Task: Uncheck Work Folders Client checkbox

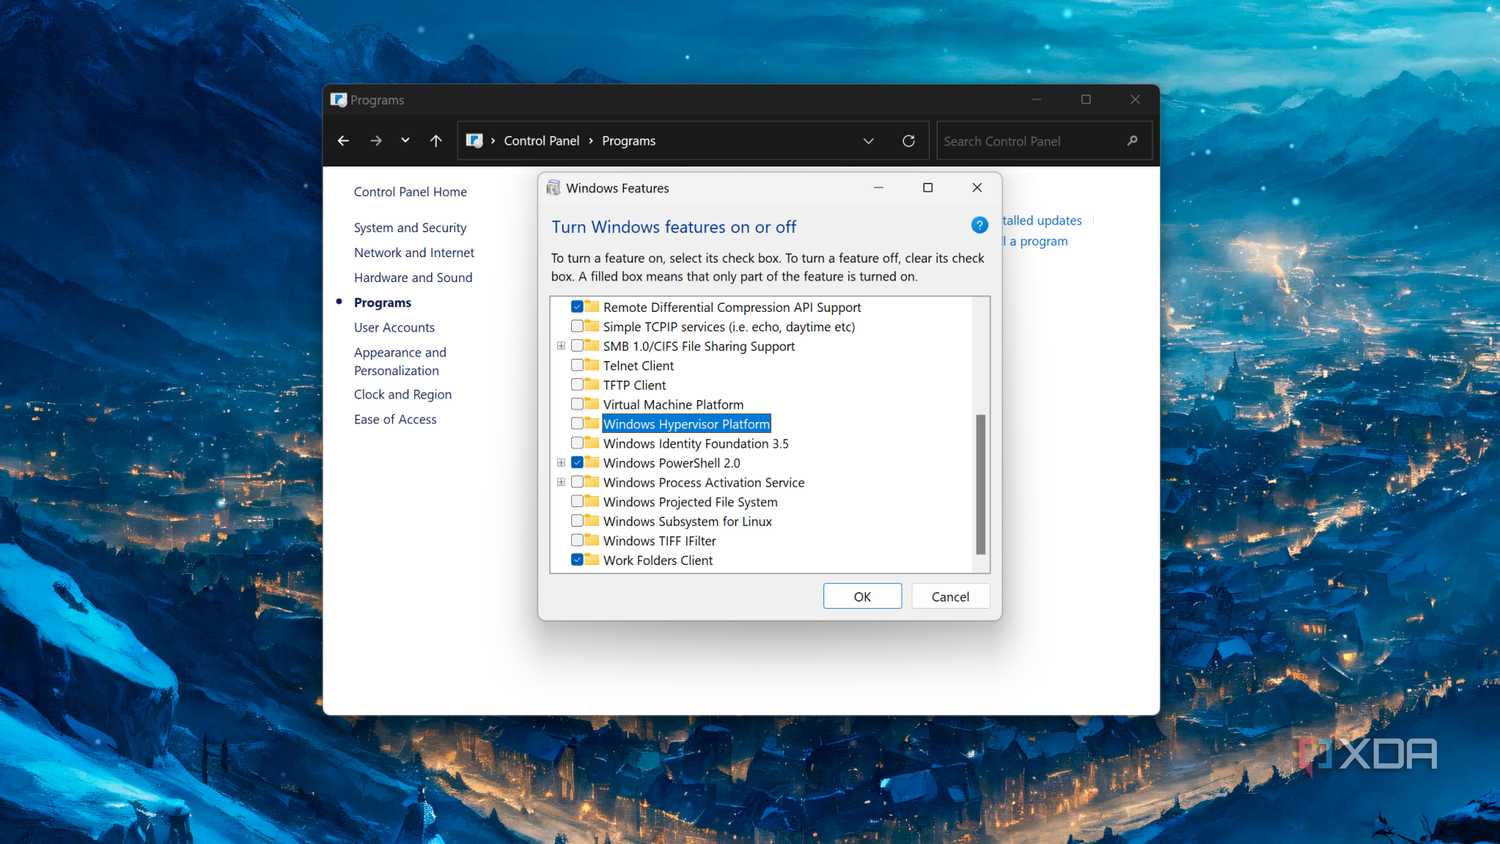Action: (577, 560)
